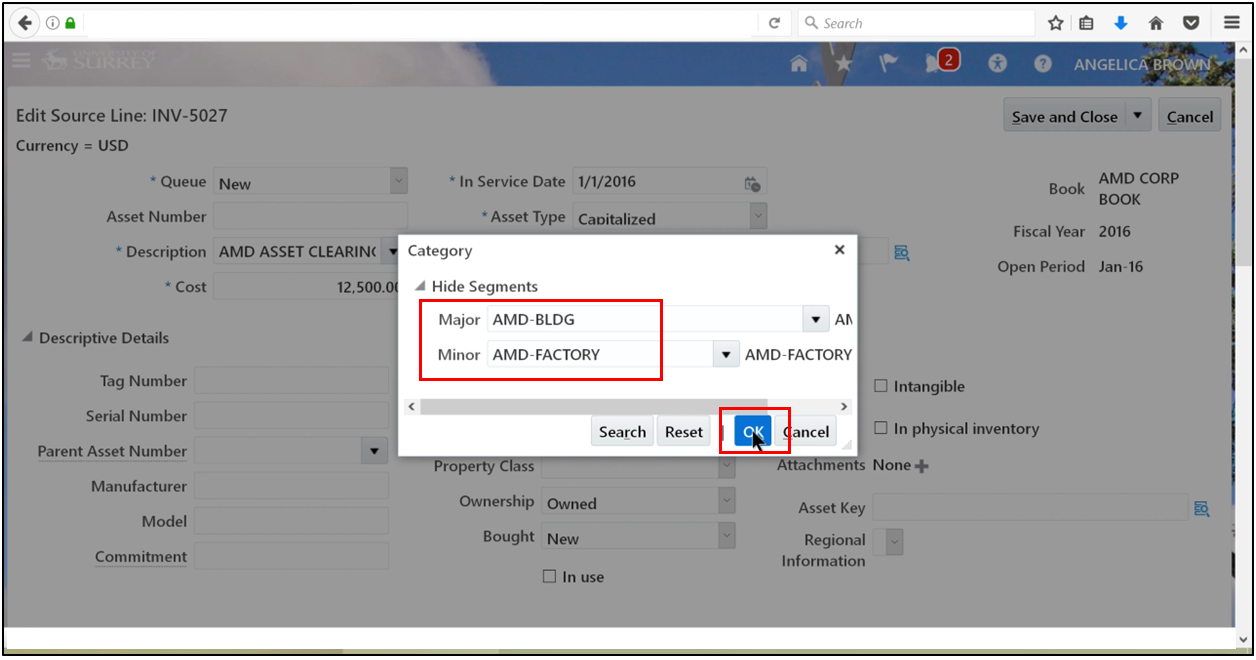Check the Intangible checkbox
Viewport: 1256px width, 660px height.
[881, 386]
